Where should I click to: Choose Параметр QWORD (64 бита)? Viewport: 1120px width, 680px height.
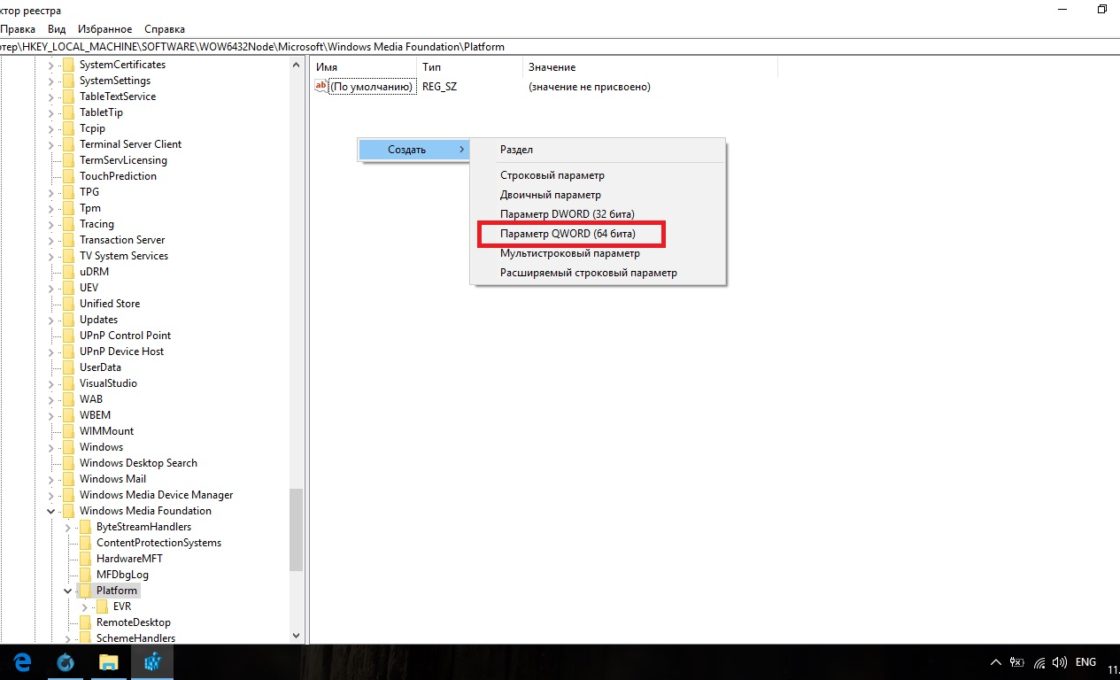click(597, 234)
